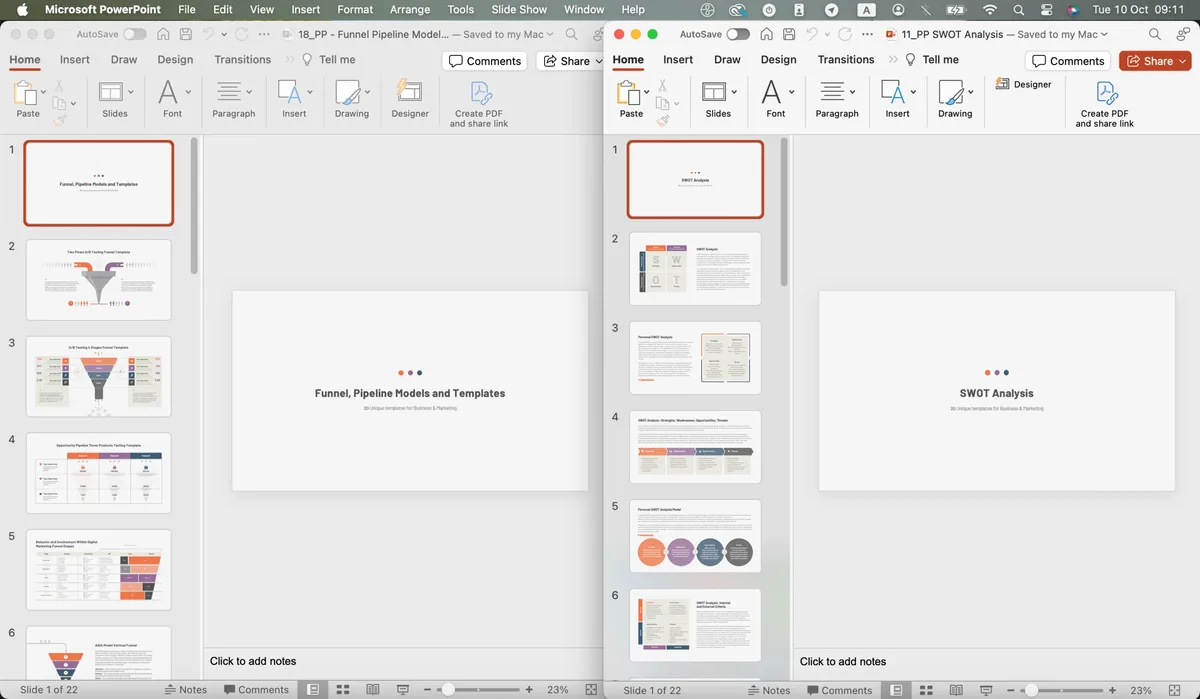
Task: Click Format Painter brush in SWOT window
Action: [x=662, y=120]
